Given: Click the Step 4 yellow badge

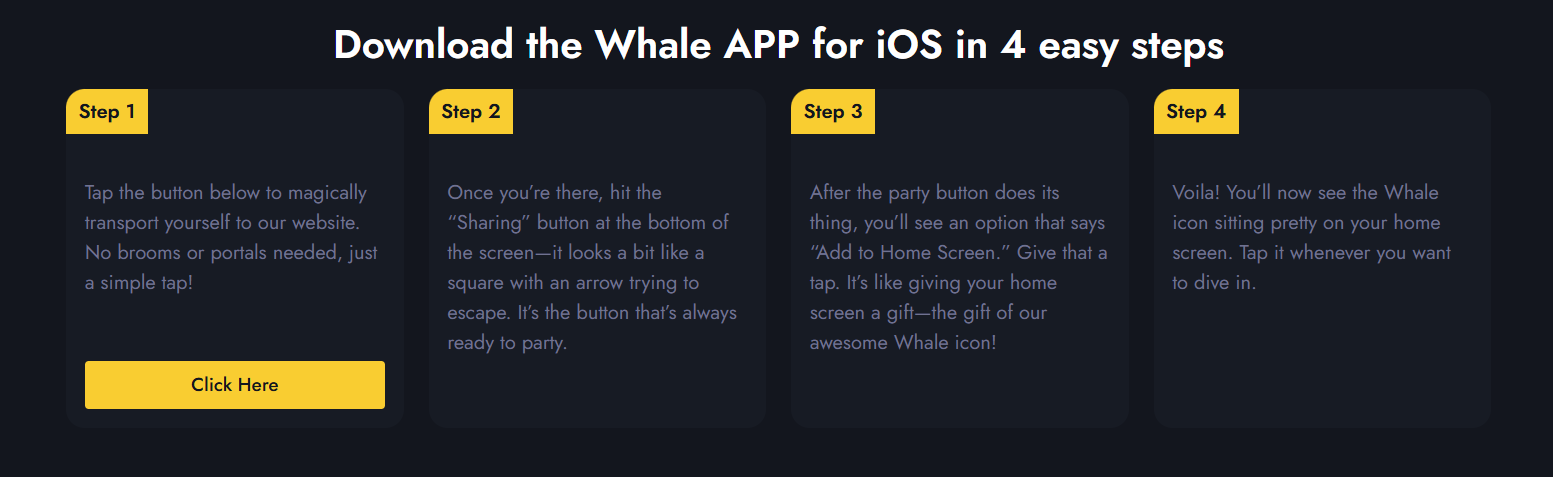Looking at the screenshot, I should [x=1195, y=112].
